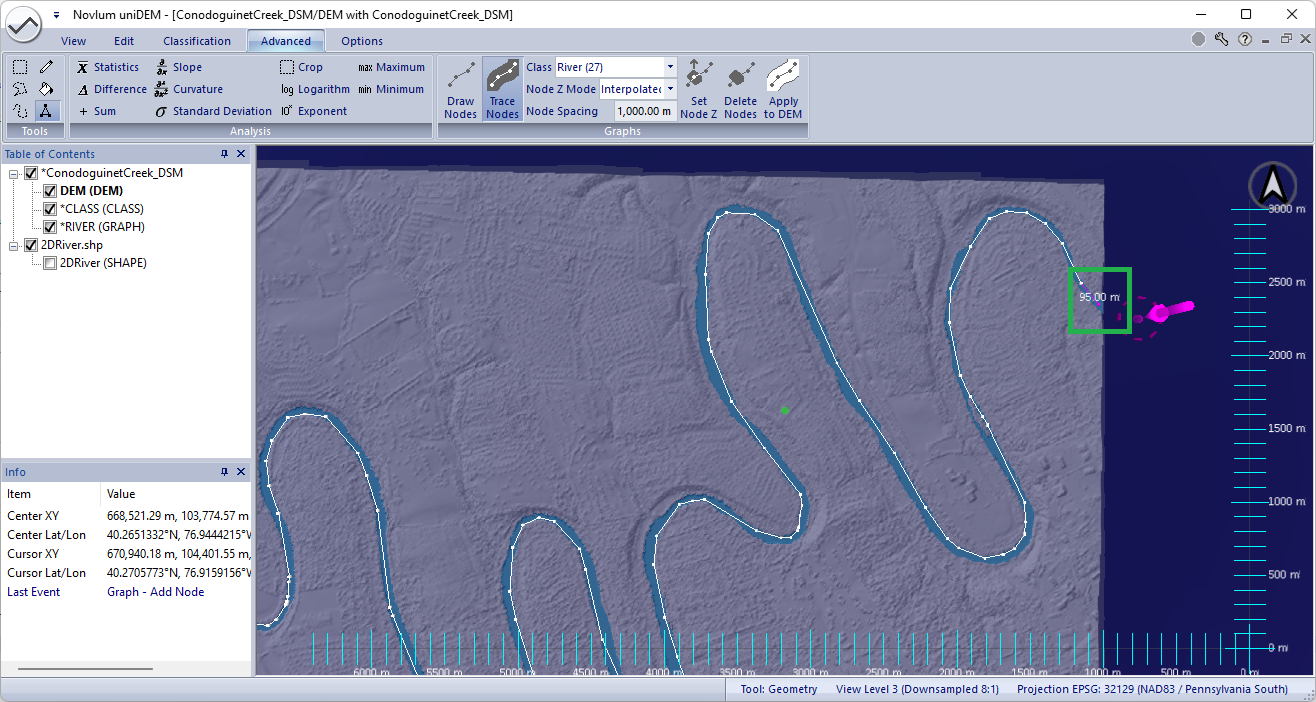This screenshot has height=702, width=1316.
Task: Select the pencil draw tool
Action: pyautogui.click(x=46, y=67)
